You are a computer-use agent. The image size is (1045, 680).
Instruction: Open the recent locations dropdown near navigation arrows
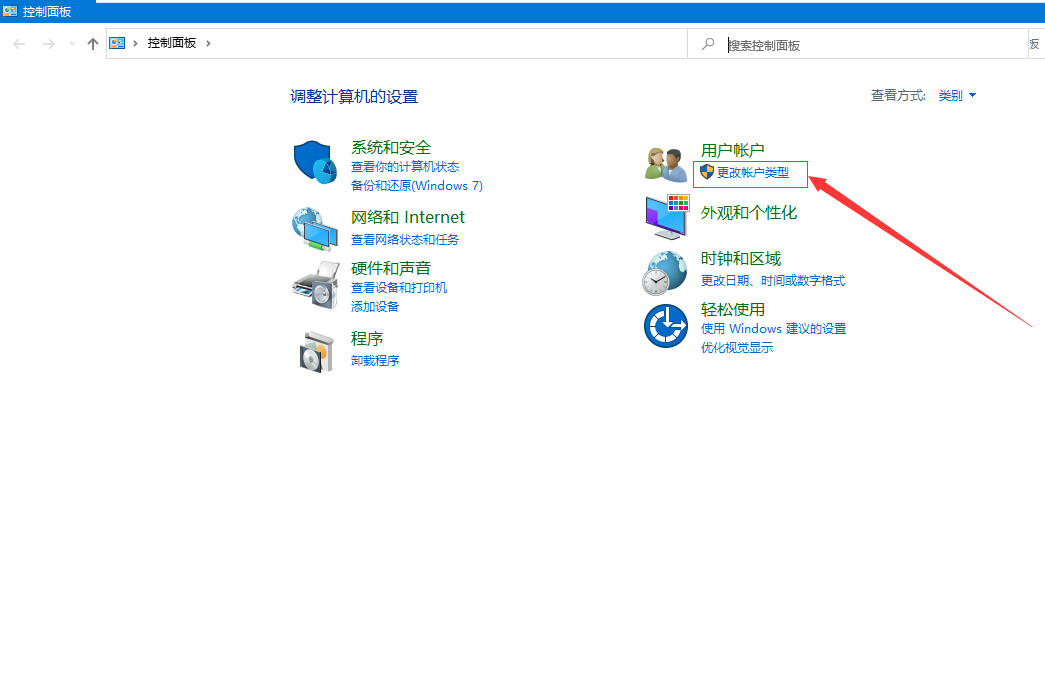point(71,43)
